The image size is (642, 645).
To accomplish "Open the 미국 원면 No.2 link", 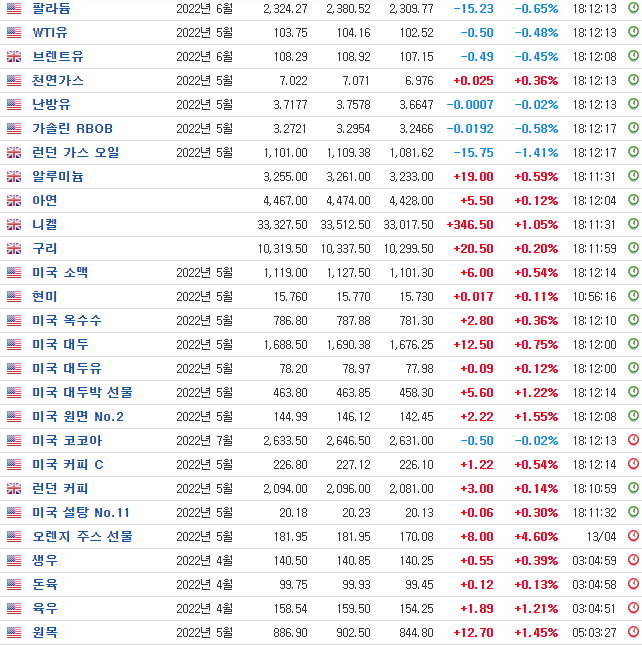I will (x=78, y=416).
